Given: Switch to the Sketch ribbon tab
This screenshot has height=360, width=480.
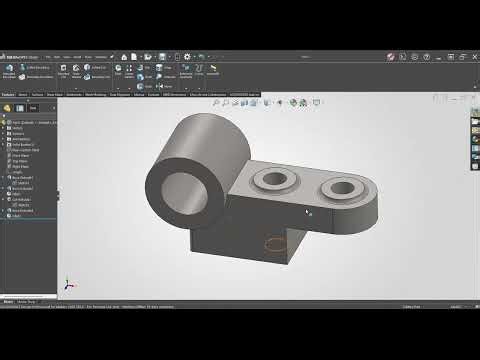Looking at the screenshot, I should (23, 94).
